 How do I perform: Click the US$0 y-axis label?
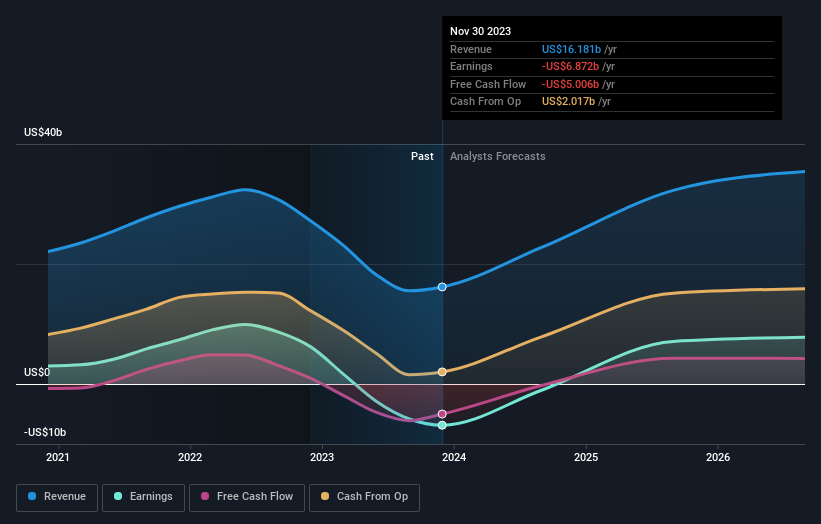37,372
